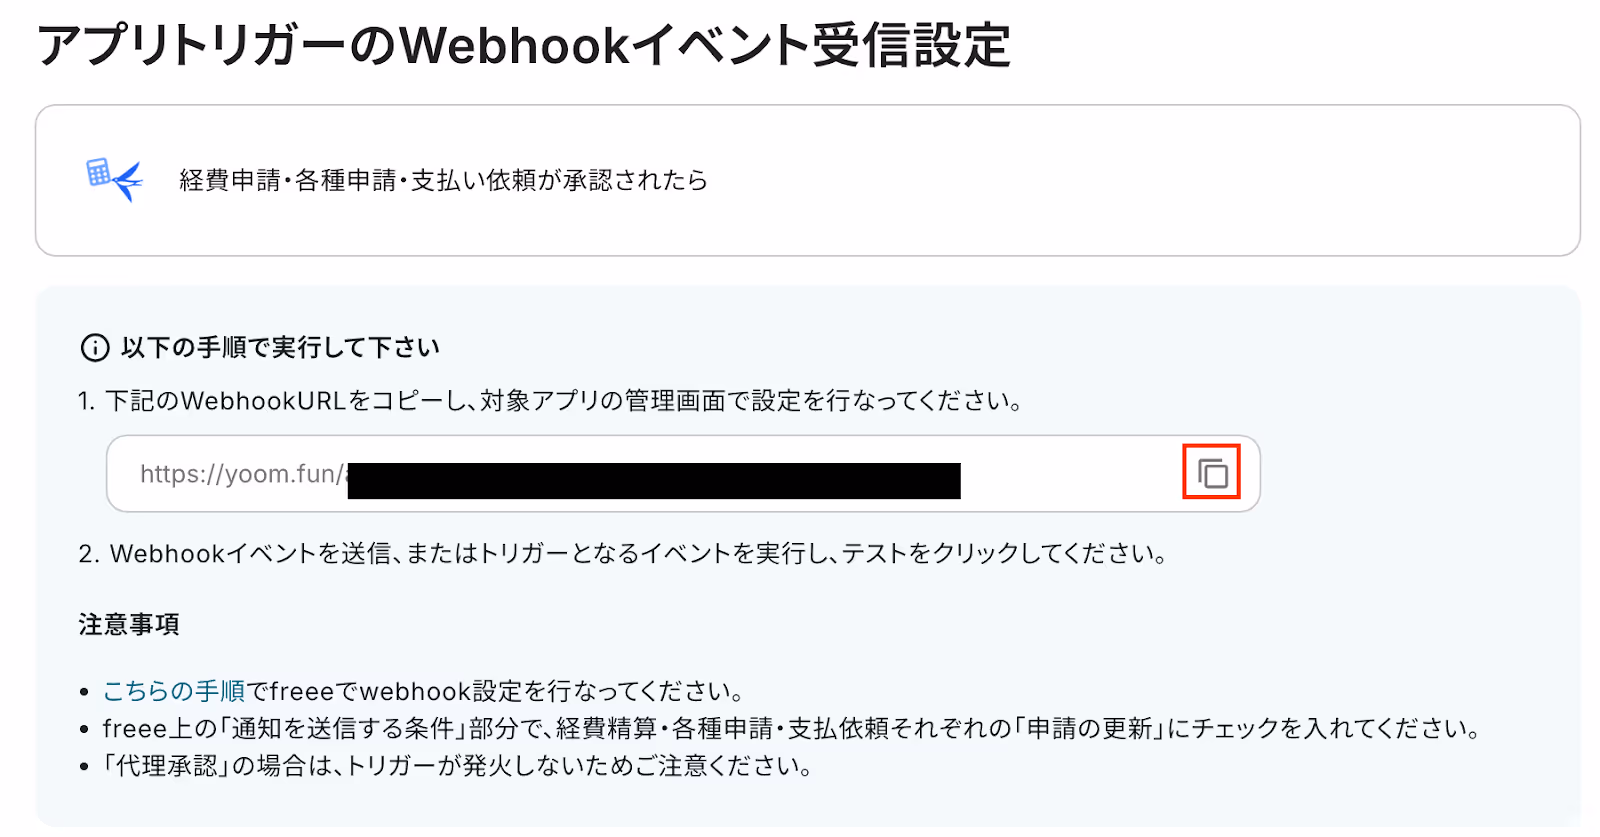Image resolution: width=1600 pixels, height=837 pixels.
Task: Click the 代理承認 trigger warning note
Action: point(457,766)
